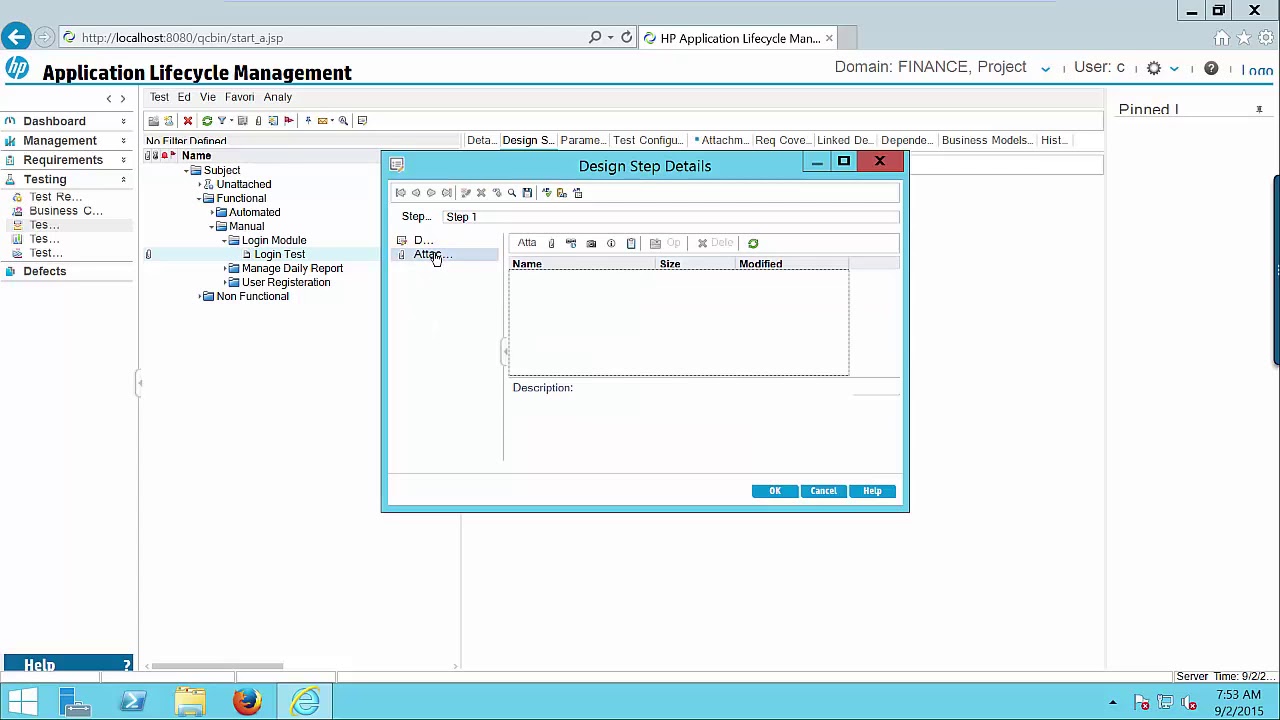The width and height of the screenshot is (1280, 720).
Task: Click the Name column header in attachments
Action: tap(583, 264)
